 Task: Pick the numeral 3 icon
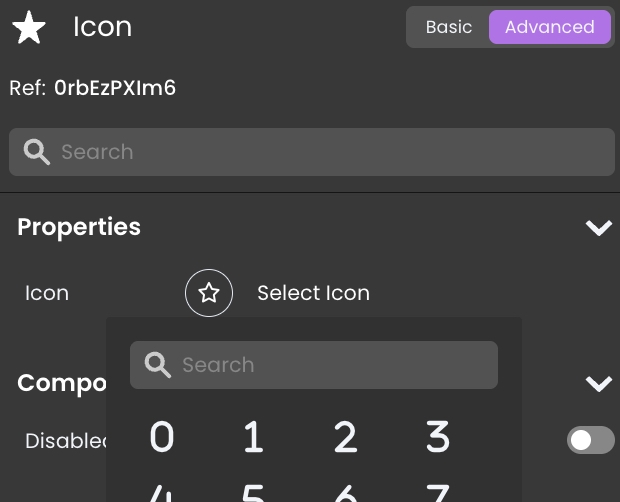[437, 437]
